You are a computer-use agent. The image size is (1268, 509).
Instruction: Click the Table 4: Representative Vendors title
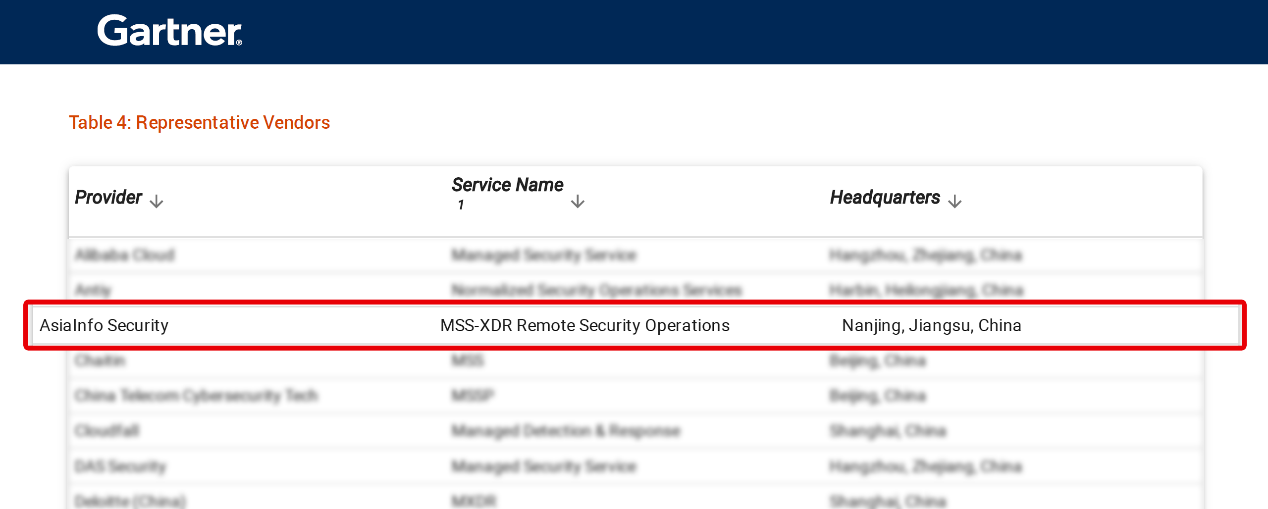[x=199, y=123]
